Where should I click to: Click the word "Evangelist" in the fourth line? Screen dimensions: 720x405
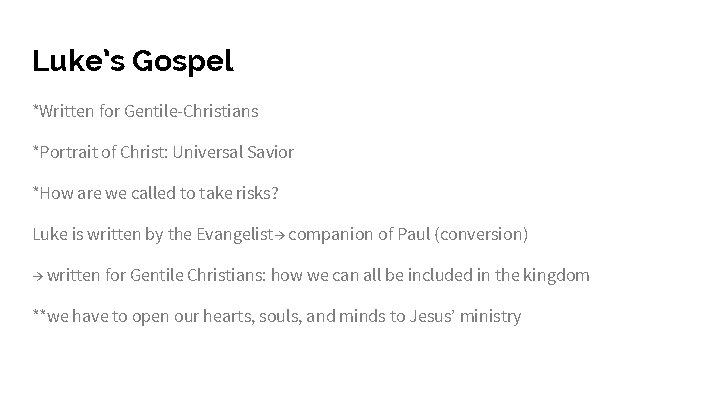[x=235, y=234]
